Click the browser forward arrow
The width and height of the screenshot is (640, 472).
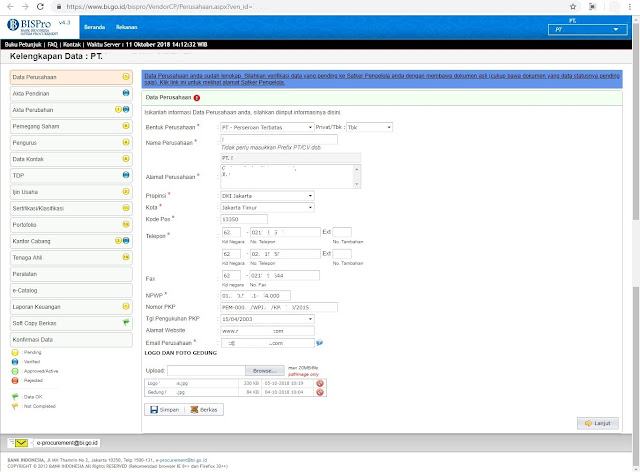(25, 7)
